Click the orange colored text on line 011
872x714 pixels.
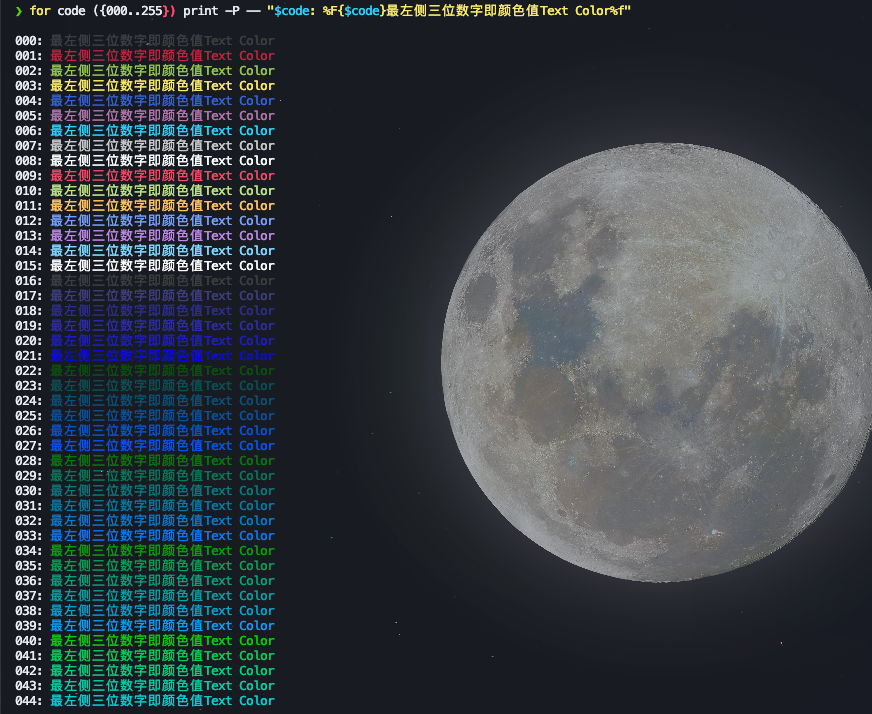click(161, 206)
